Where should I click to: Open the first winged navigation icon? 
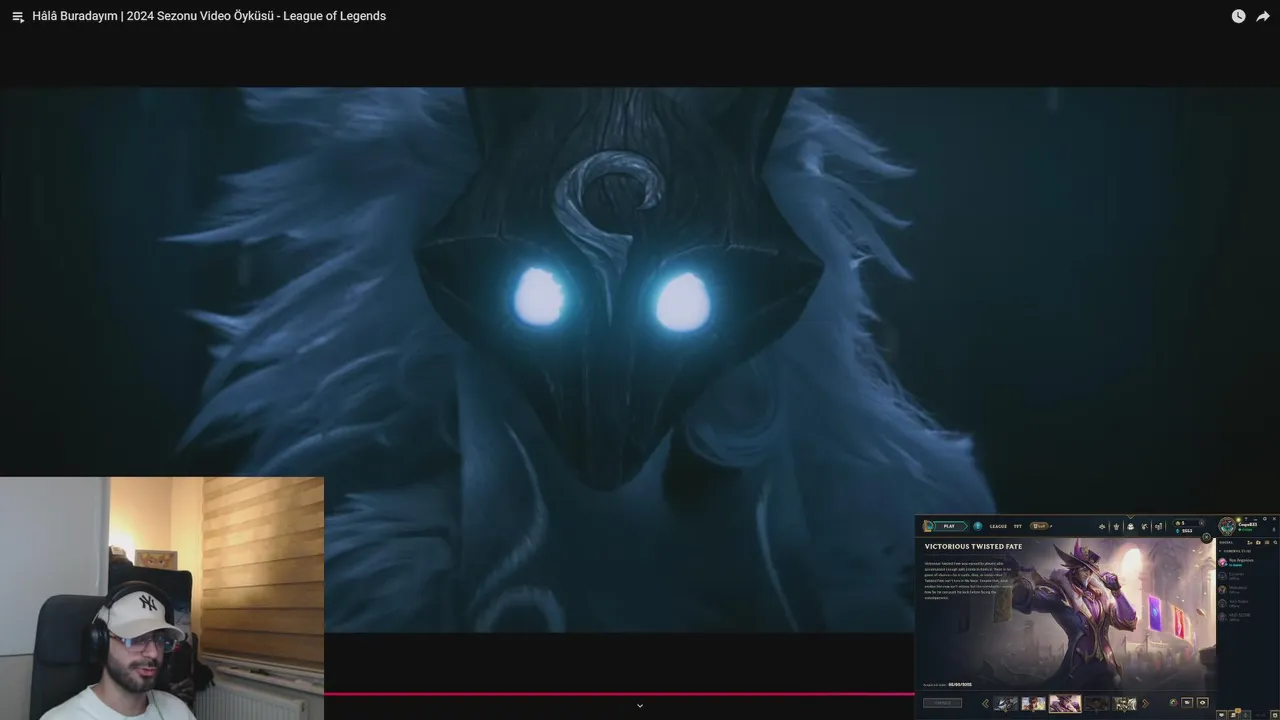[x=1102, y=526]
